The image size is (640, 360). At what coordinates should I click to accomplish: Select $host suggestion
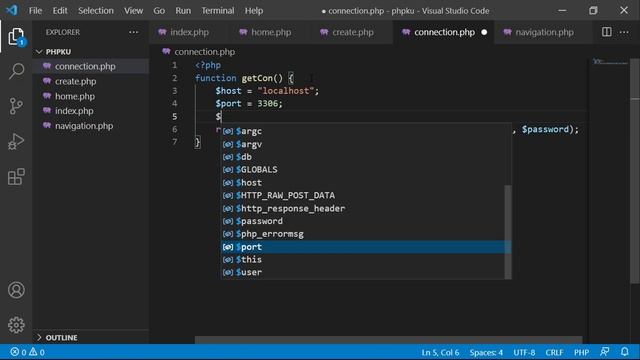tap(363, 183)
